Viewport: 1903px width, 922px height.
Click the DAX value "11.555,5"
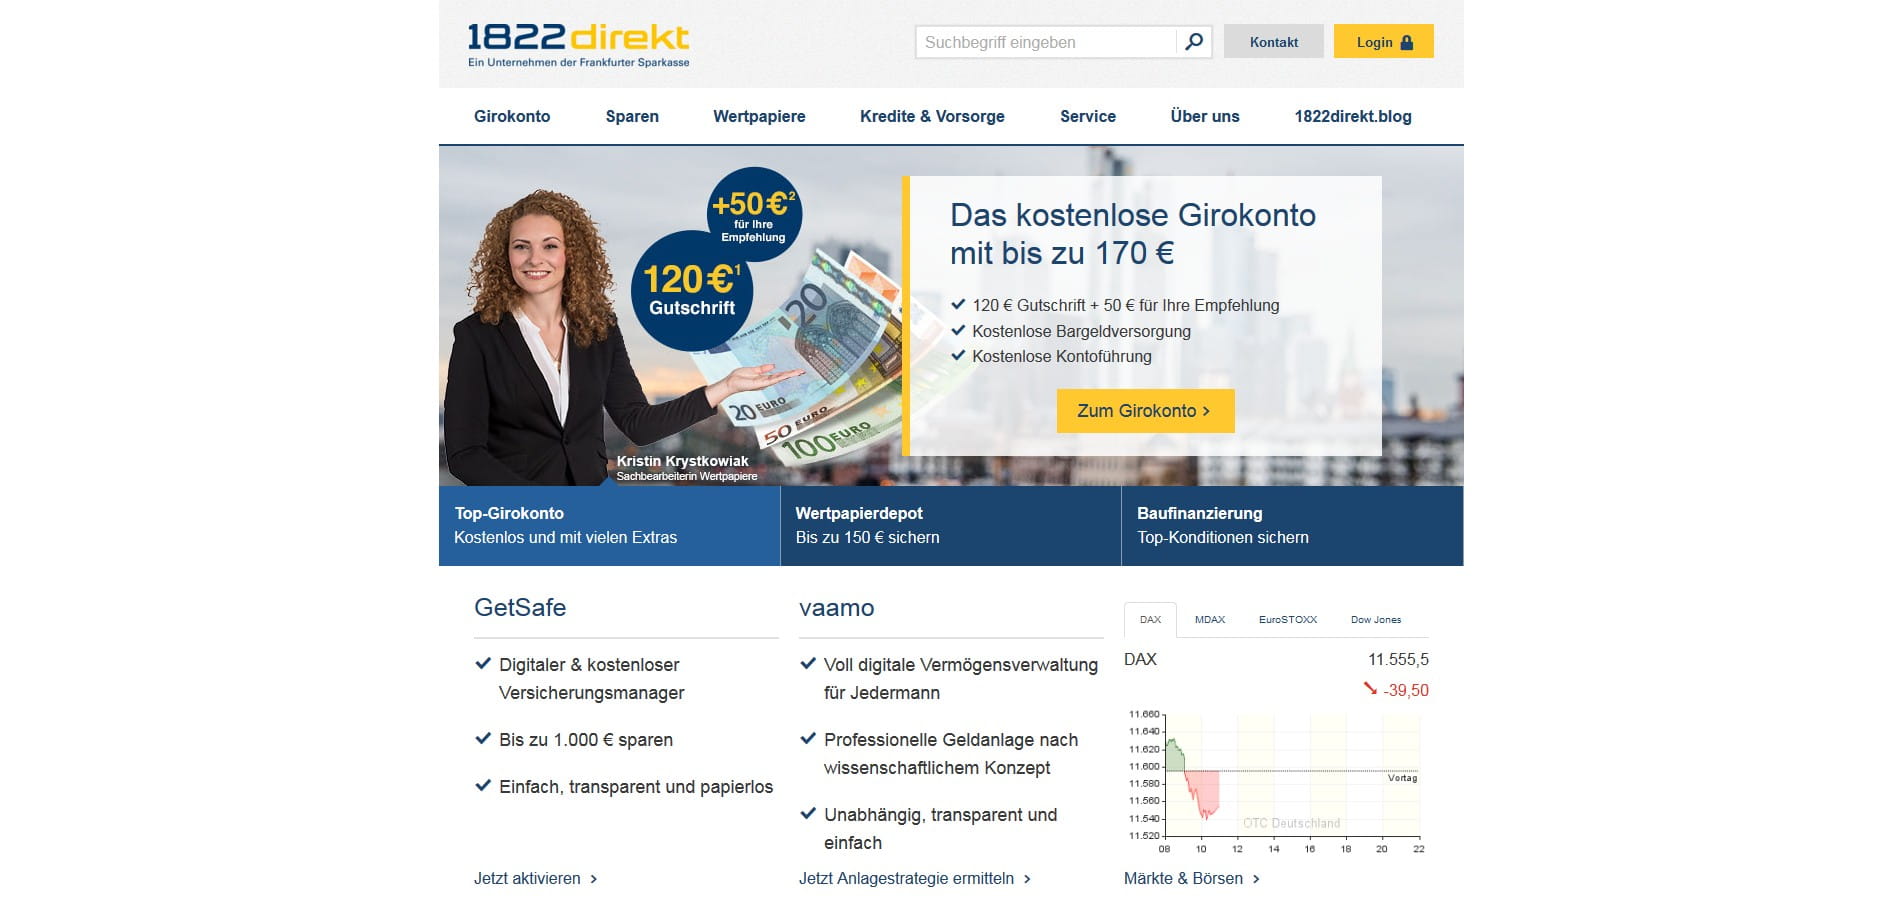click(x=1398, y=660)
